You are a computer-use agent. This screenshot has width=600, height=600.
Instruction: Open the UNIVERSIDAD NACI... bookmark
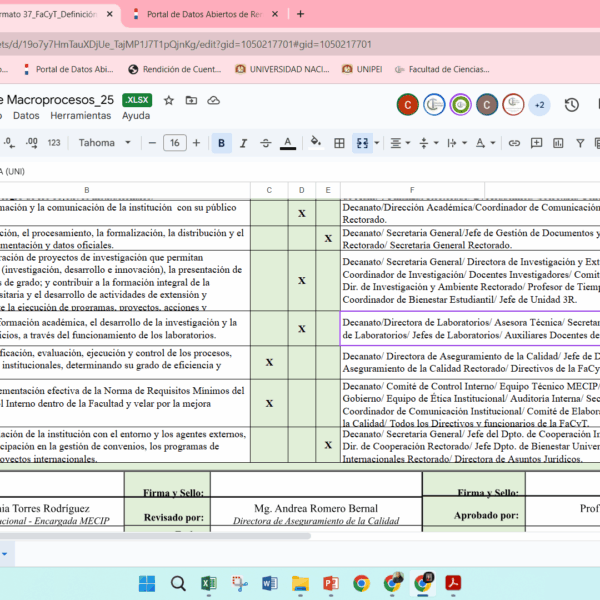click(282, 69)
